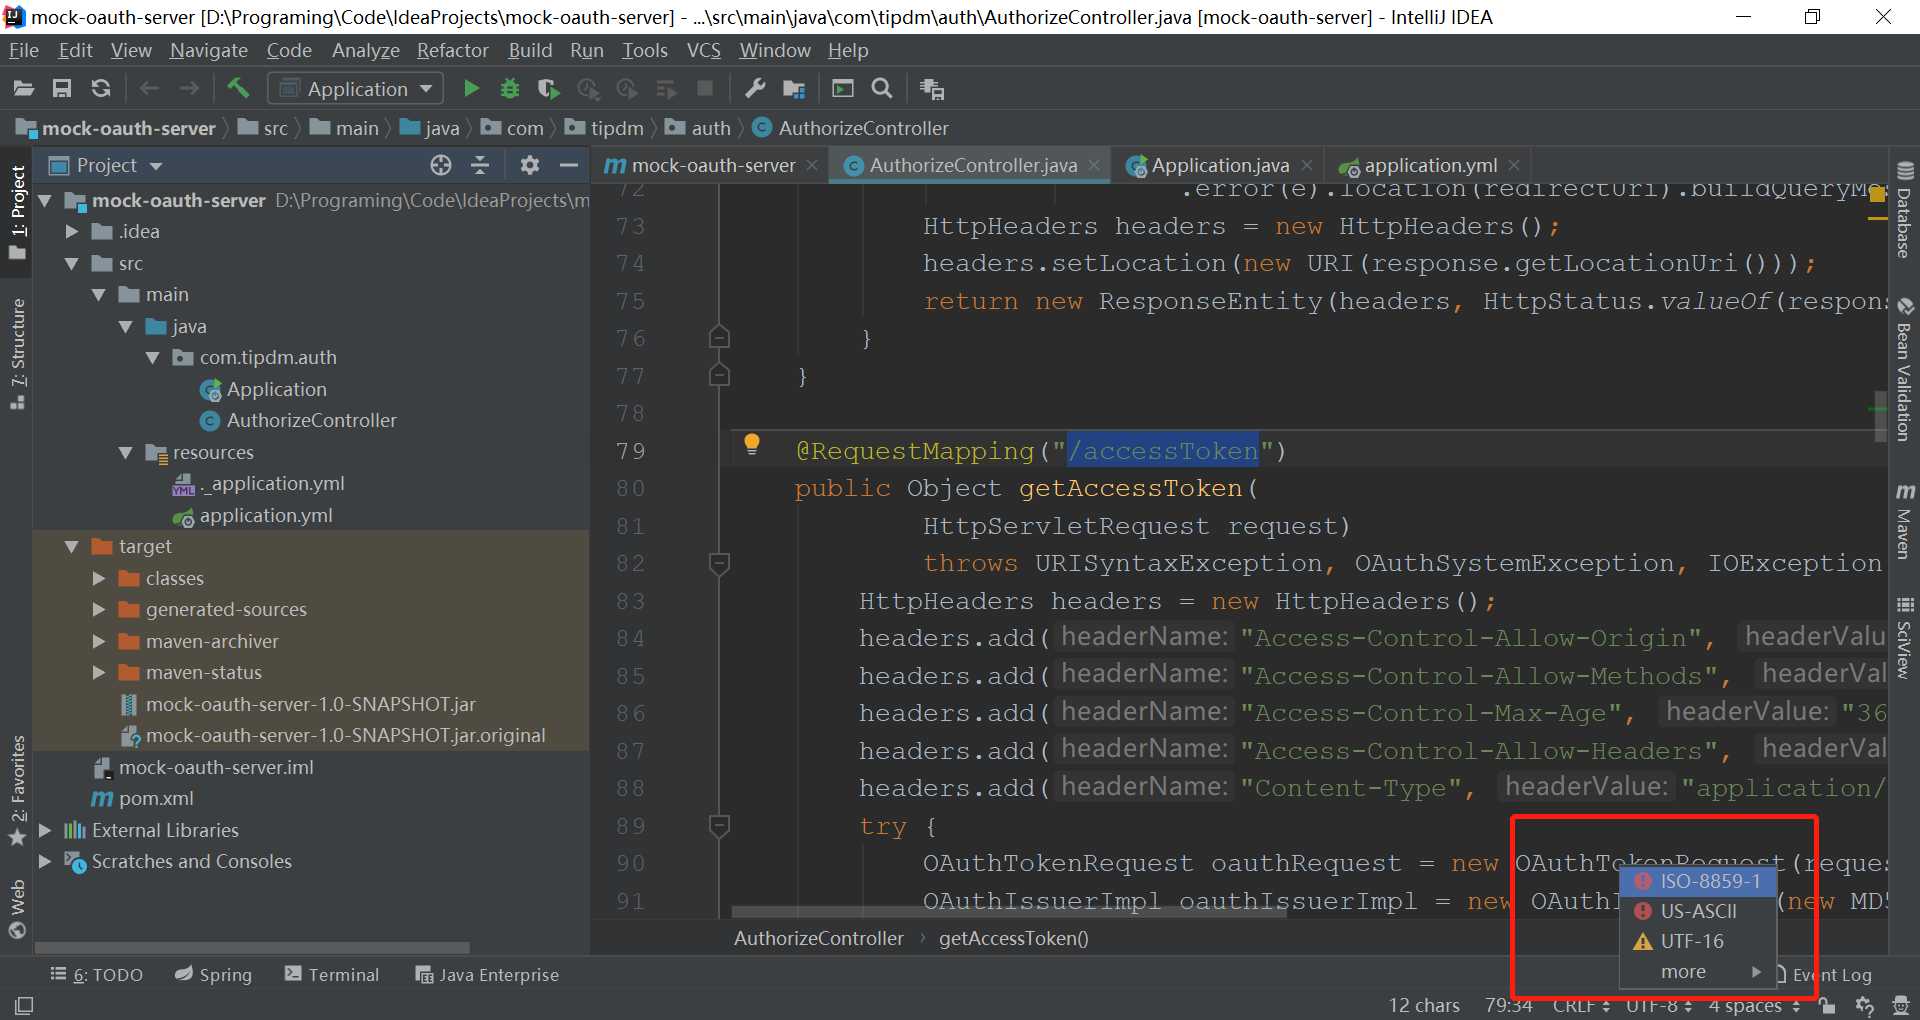The height and width of the screenshot is (1020, 1920).
Task: Fold the code block at line 89
Action: point(719,826)
